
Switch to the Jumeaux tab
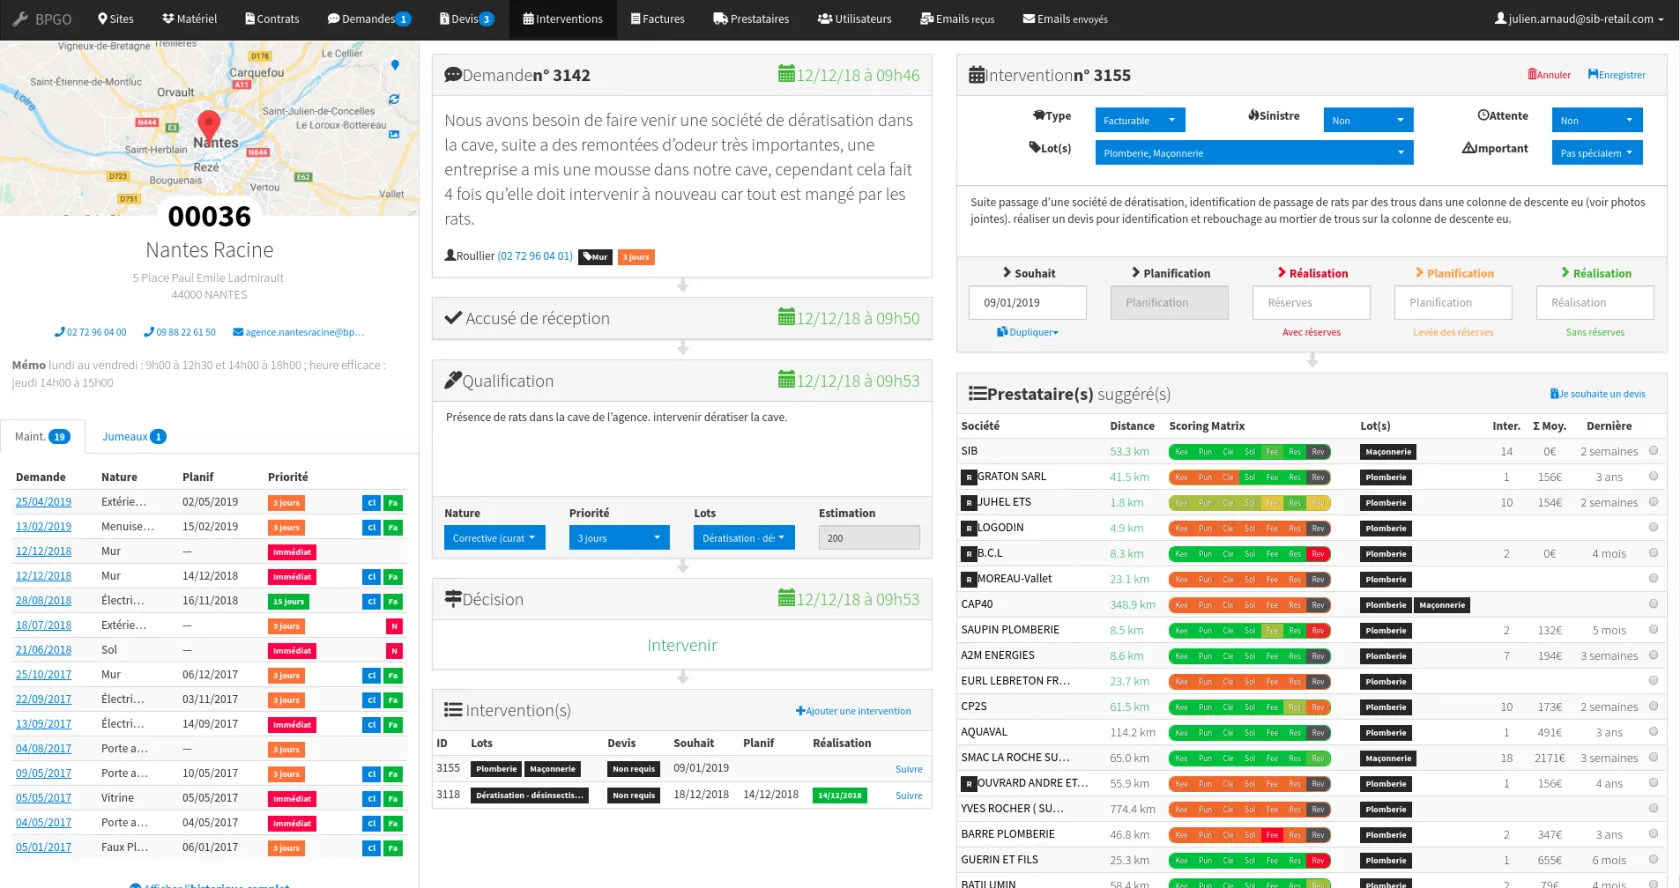(133, 437)
